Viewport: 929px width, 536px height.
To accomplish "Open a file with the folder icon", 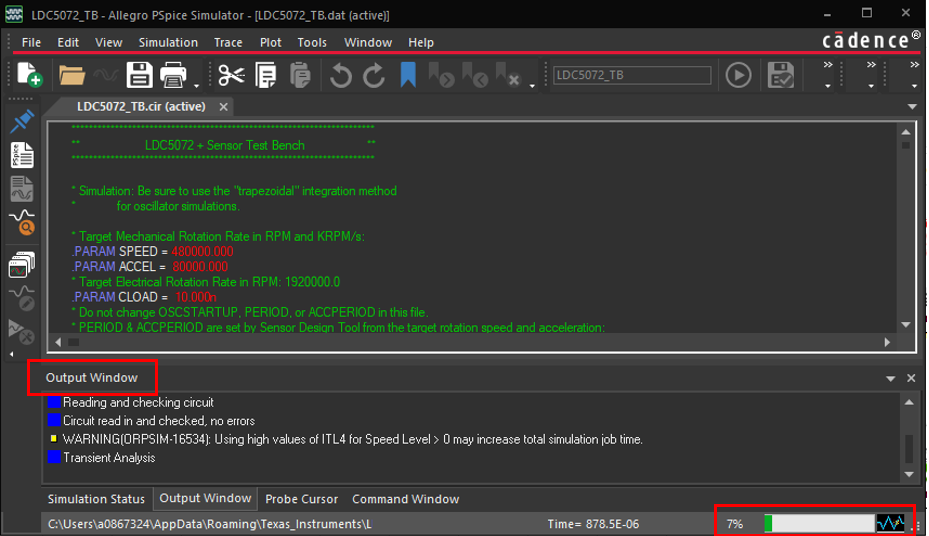I will coord(72,75).
